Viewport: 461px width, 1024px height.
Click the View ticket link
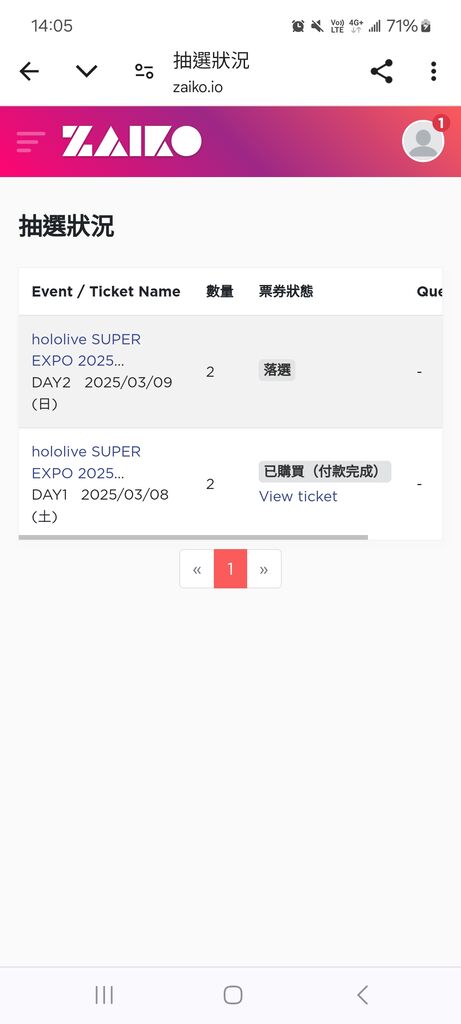[298, 496]
